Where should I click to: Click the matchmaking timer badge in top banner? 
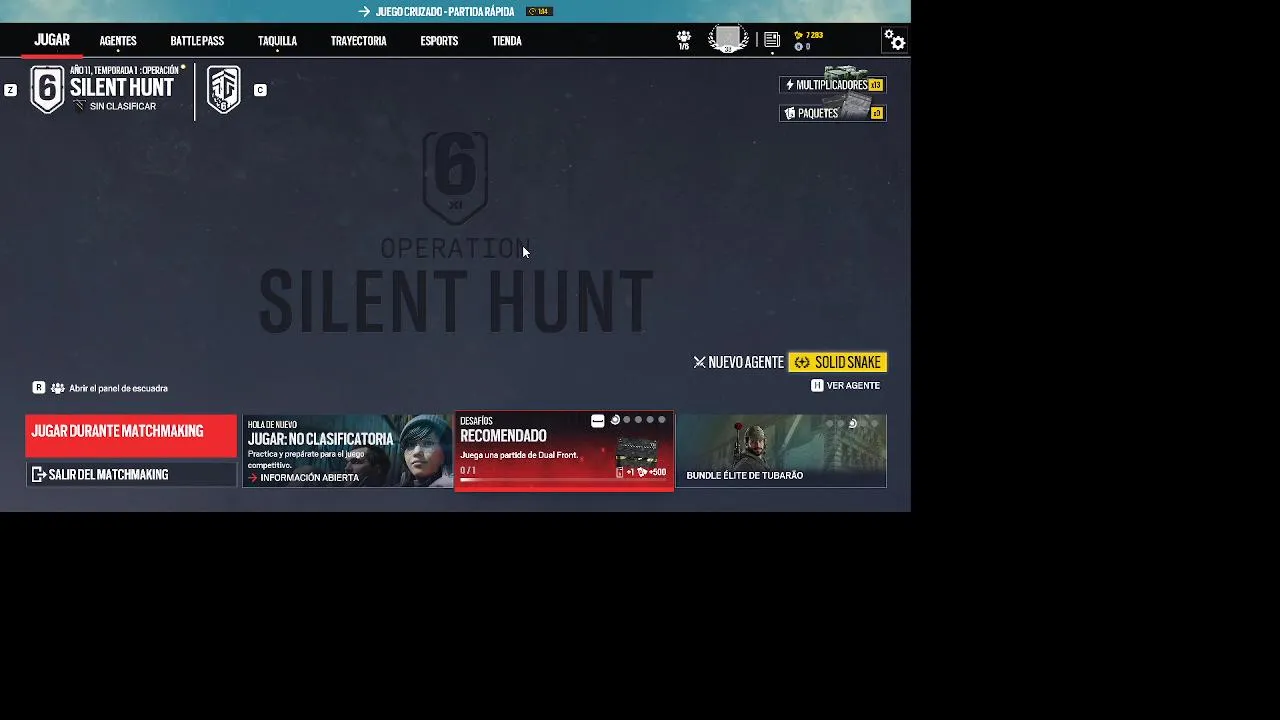tap(538, 12)
